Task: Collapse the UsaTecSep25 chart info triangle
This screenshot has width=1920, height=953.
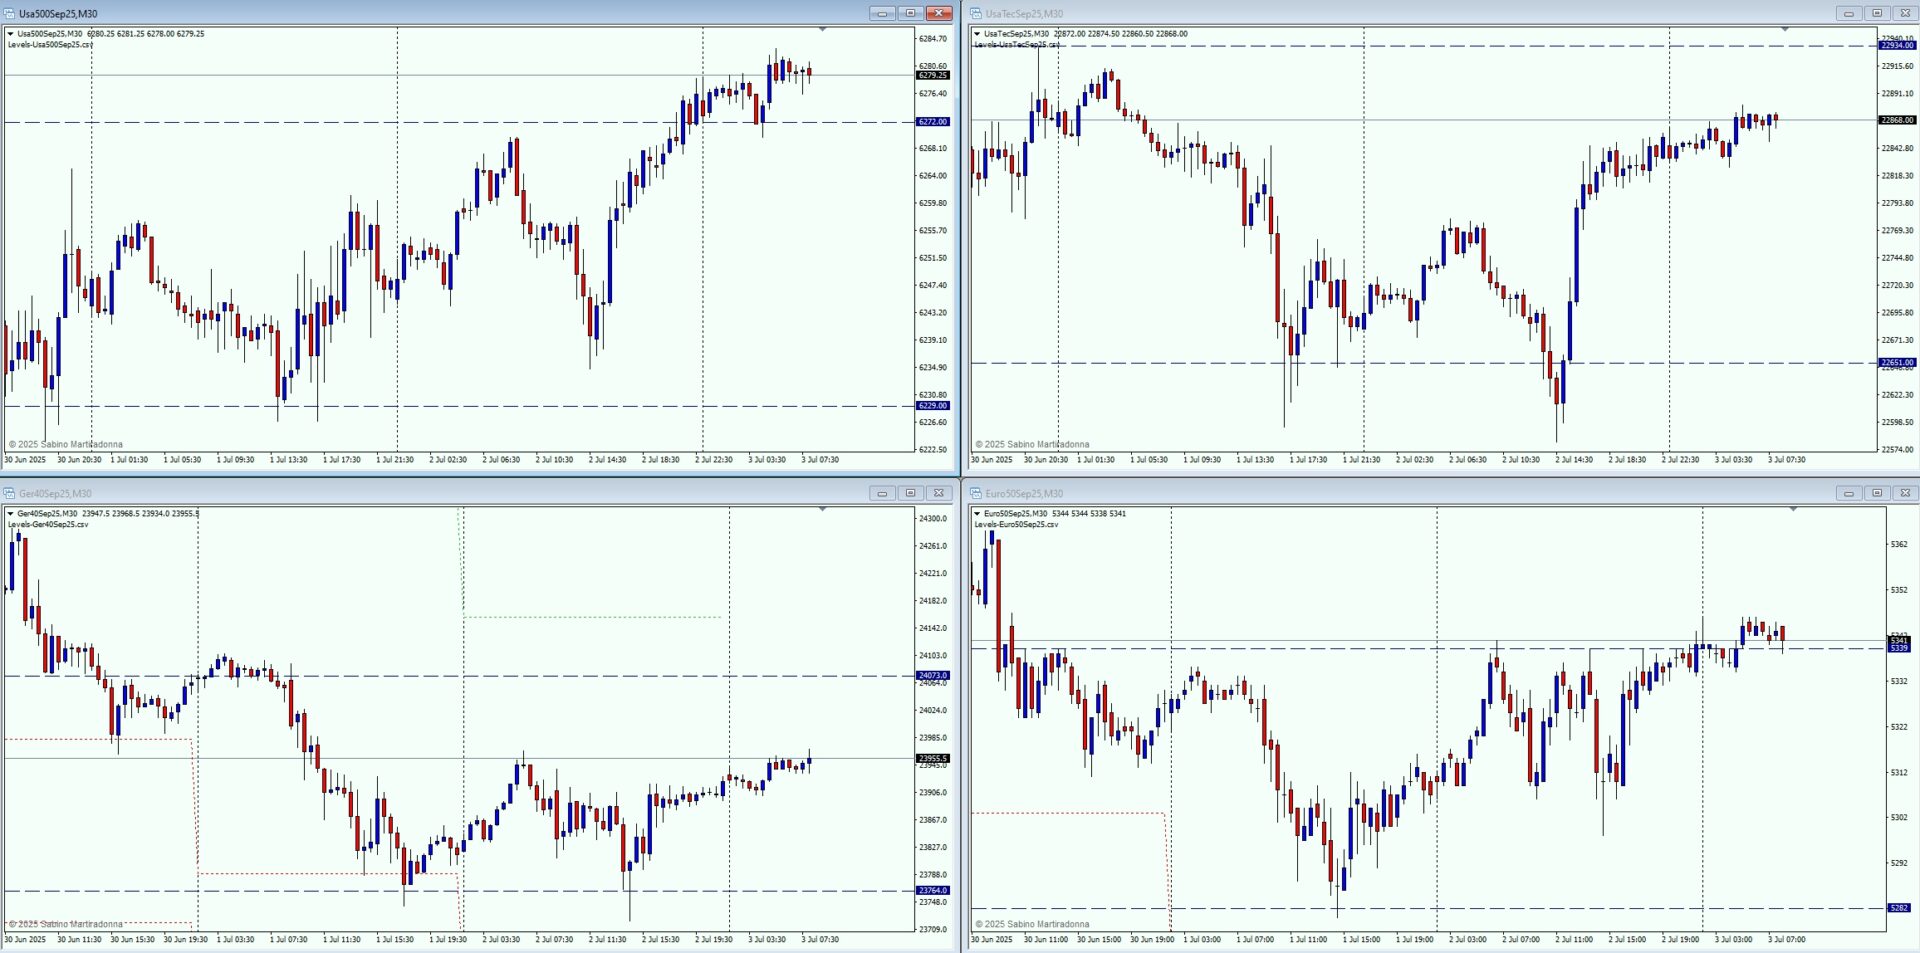Action: tap(977, 34)
